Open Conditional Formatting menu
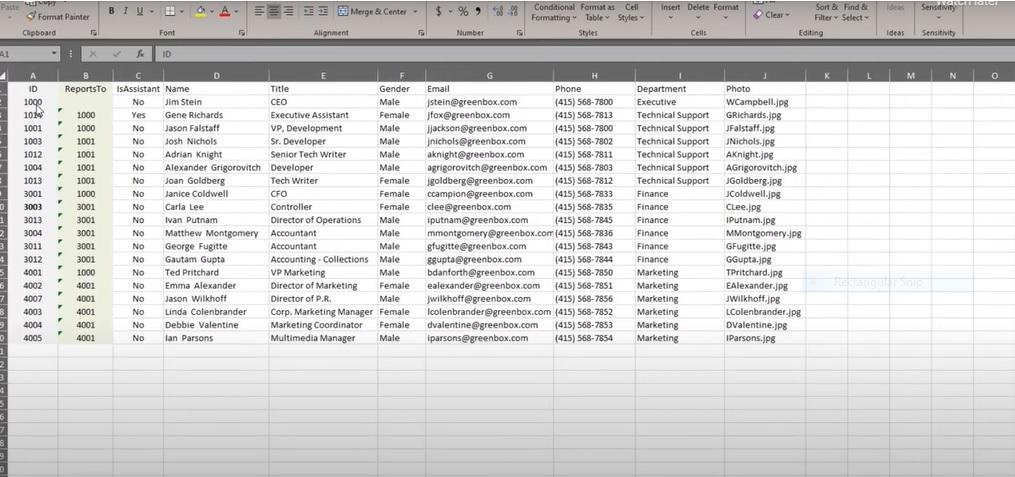Viewport: 1015px width, 477px height. click(x=553, y=12)
